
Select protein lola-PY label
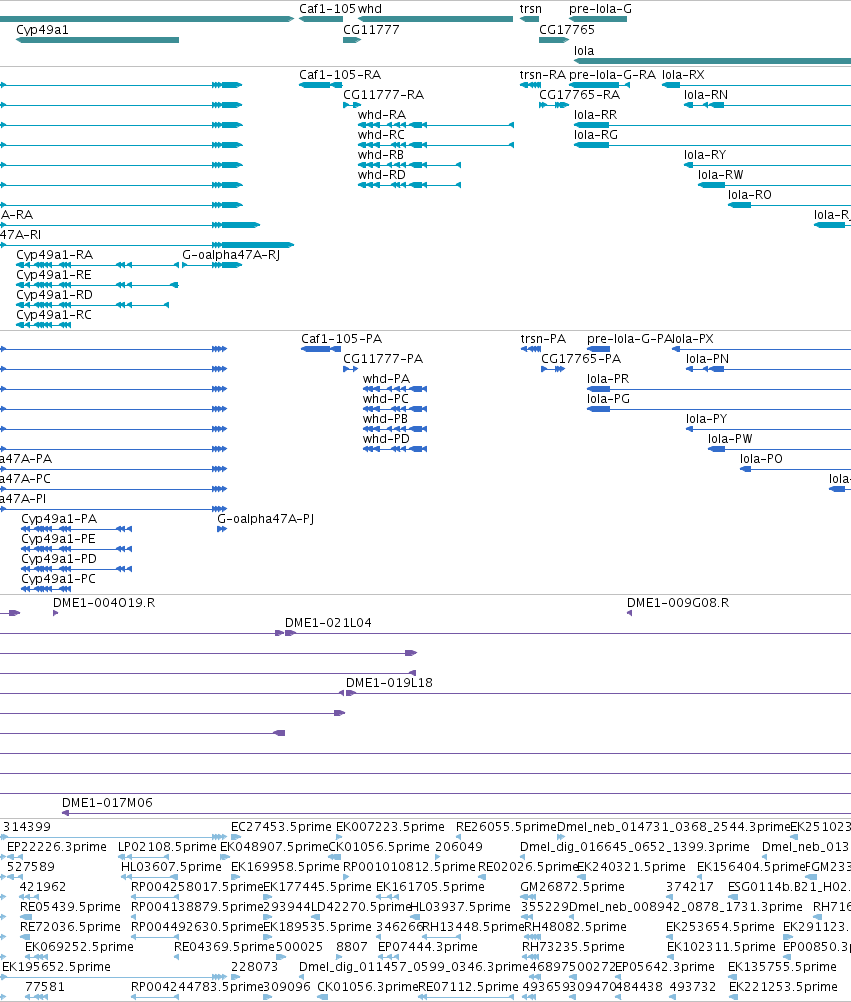click(x=707, y=419)
